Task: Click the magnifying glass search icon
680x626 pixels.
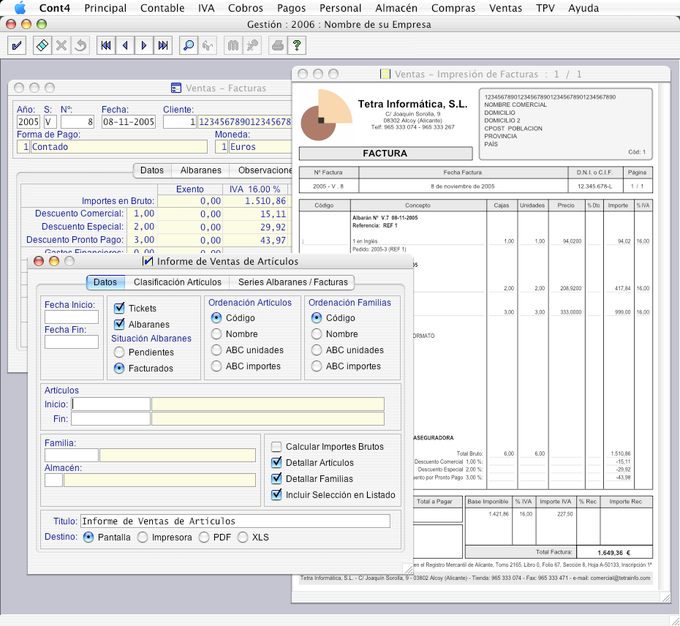Action: click(189, 45)
